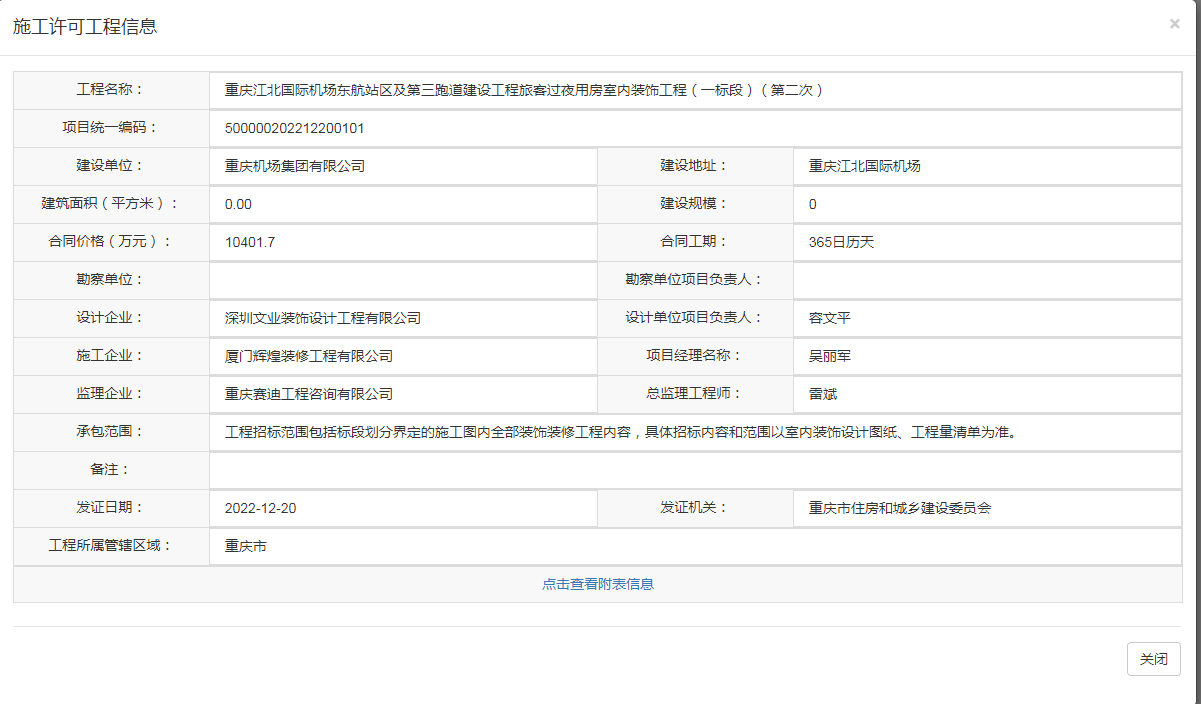The height and width of the screenshot is (704, 1201).
Task: Click supervision company 重庆赛迪工程咨询有限公司
Action: point(309,394)
